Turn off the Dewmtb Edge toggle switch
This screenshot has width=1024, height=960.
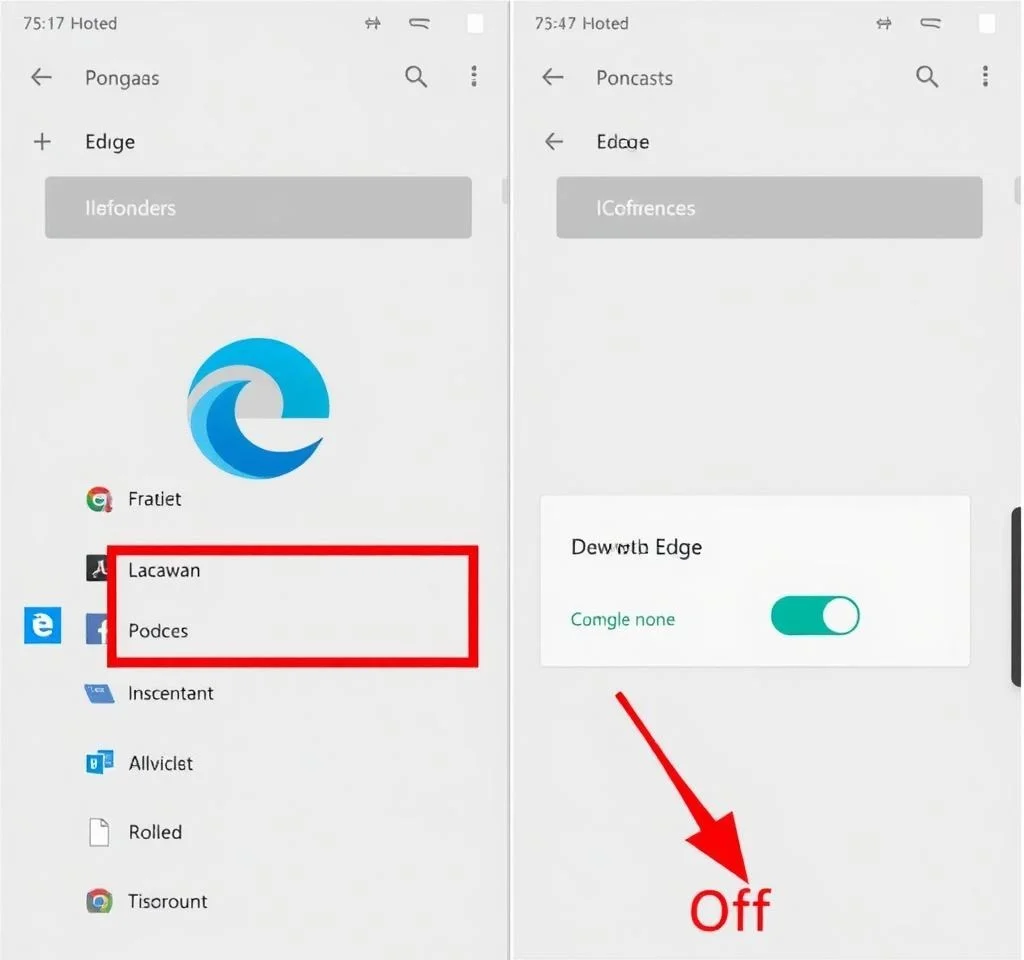click(x=814, y=616)
